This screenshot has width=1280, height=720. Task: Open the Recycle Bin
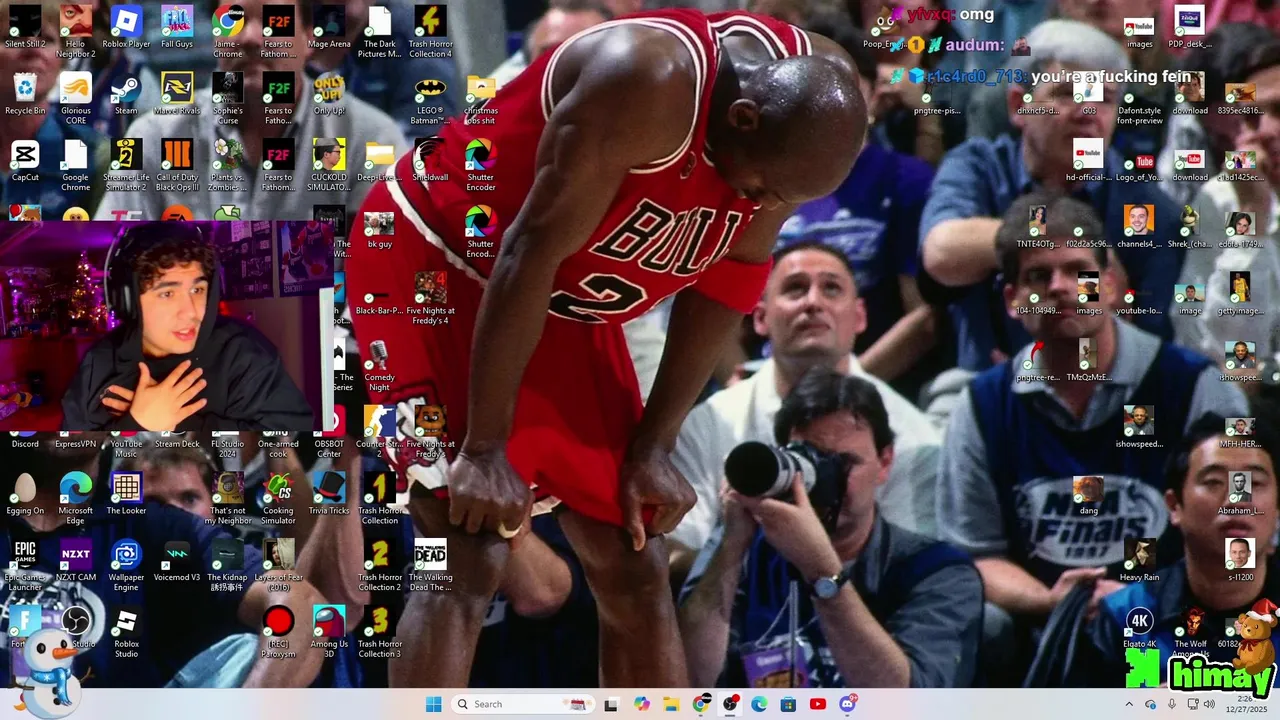click(x=25, y=95)
